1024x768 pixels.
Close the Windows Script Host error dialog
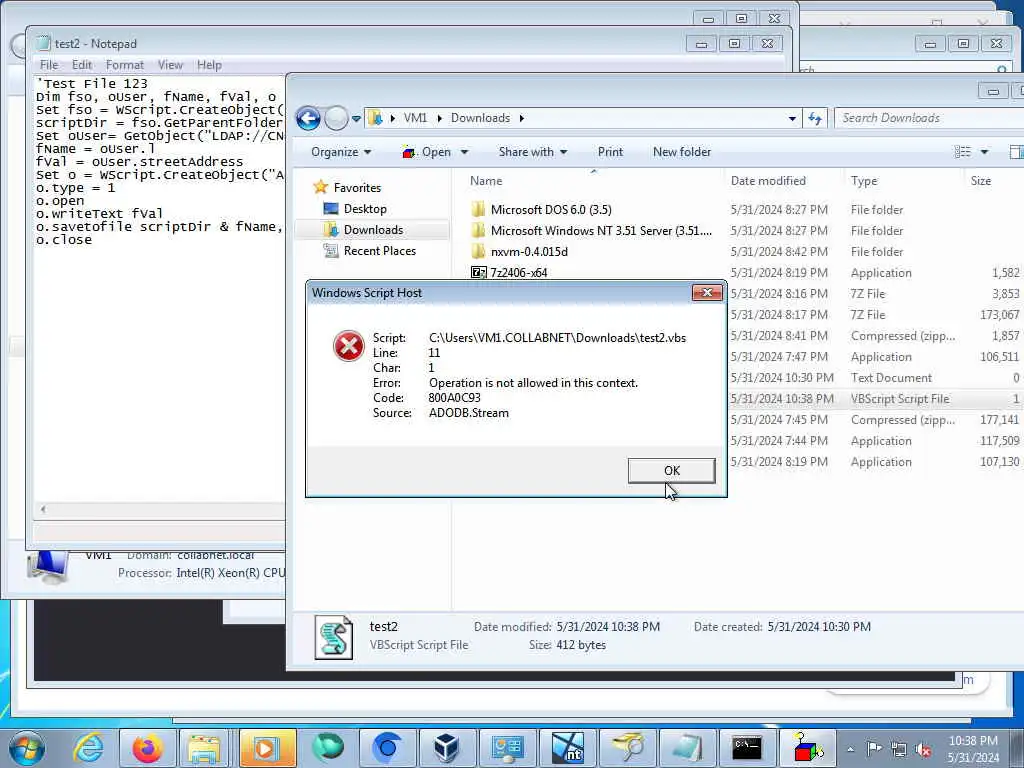[707, 293]
